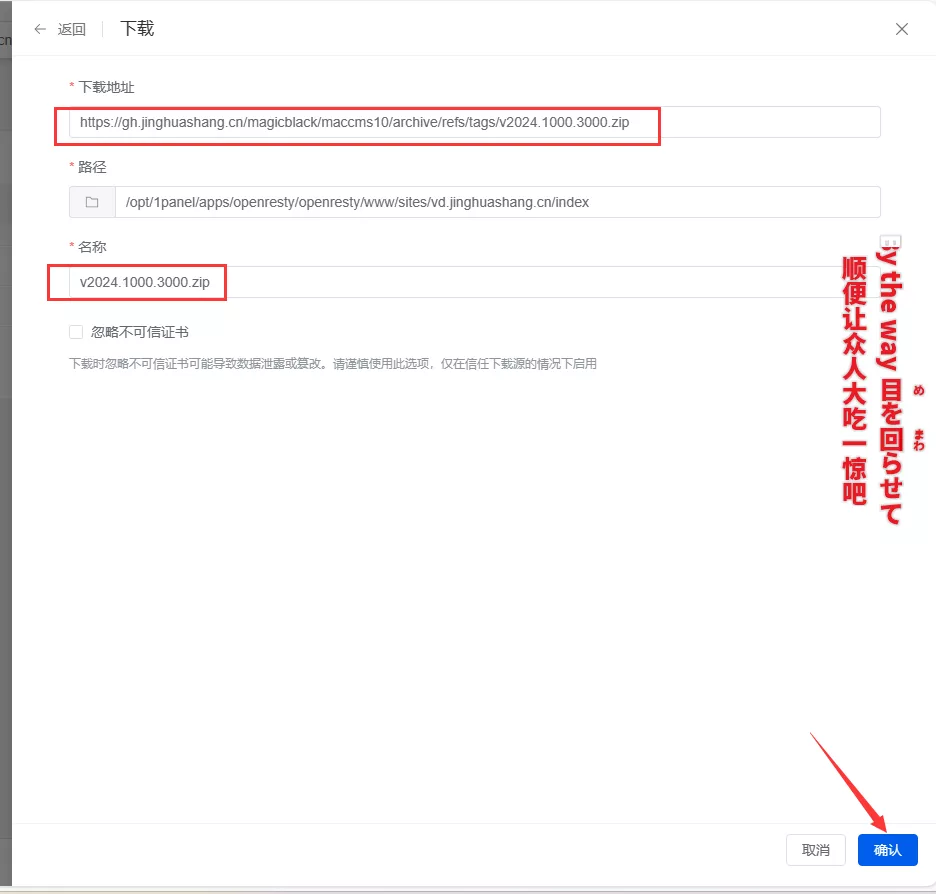
Task: Click the 路径 path input field
Action: [497, 202]
